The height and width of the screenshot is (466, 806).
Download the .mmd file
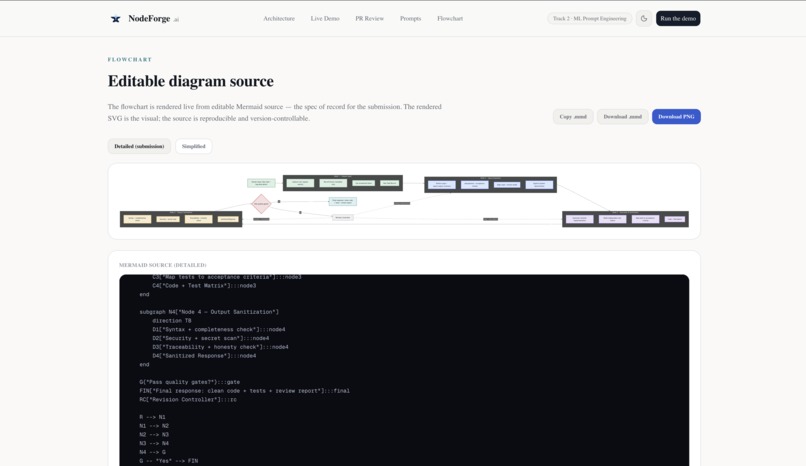click(x=622, y=117)
